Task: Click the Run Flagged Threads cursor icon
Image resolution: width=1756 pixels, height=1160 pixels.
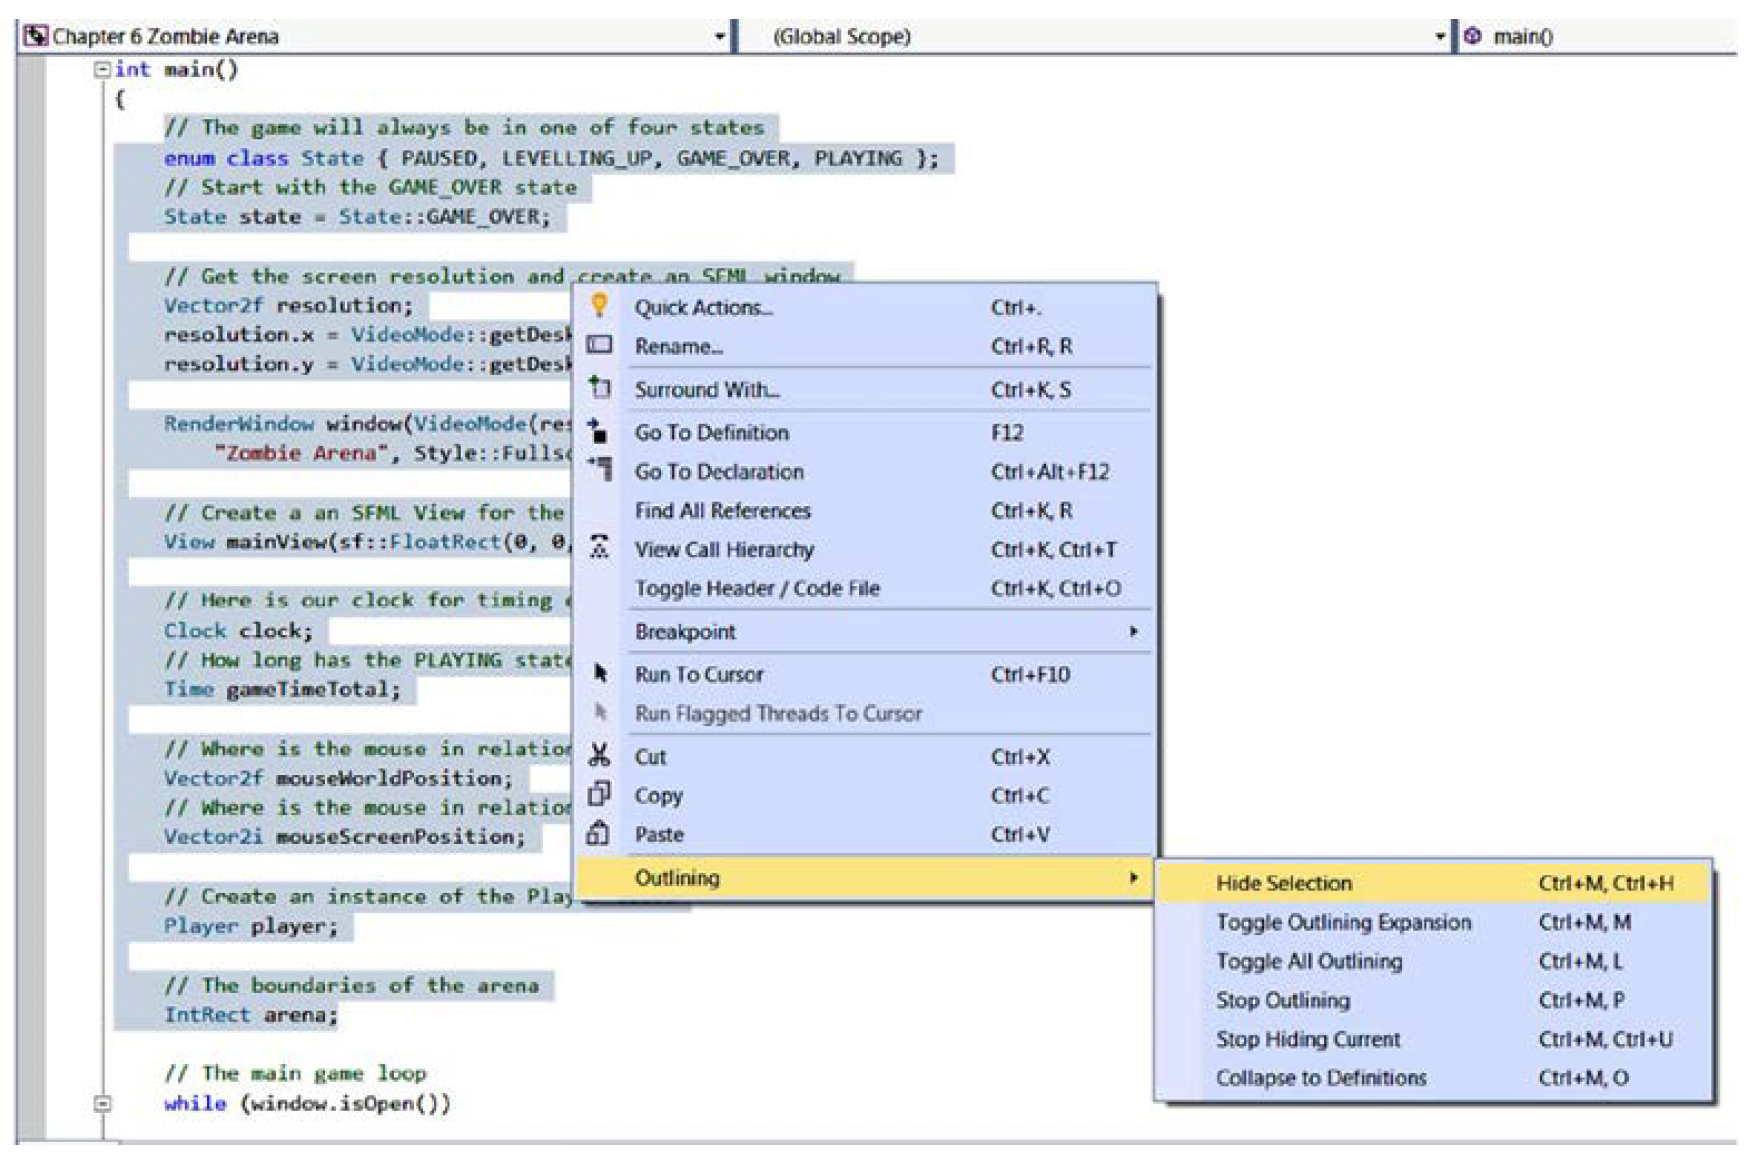Action: pos(600,712)
